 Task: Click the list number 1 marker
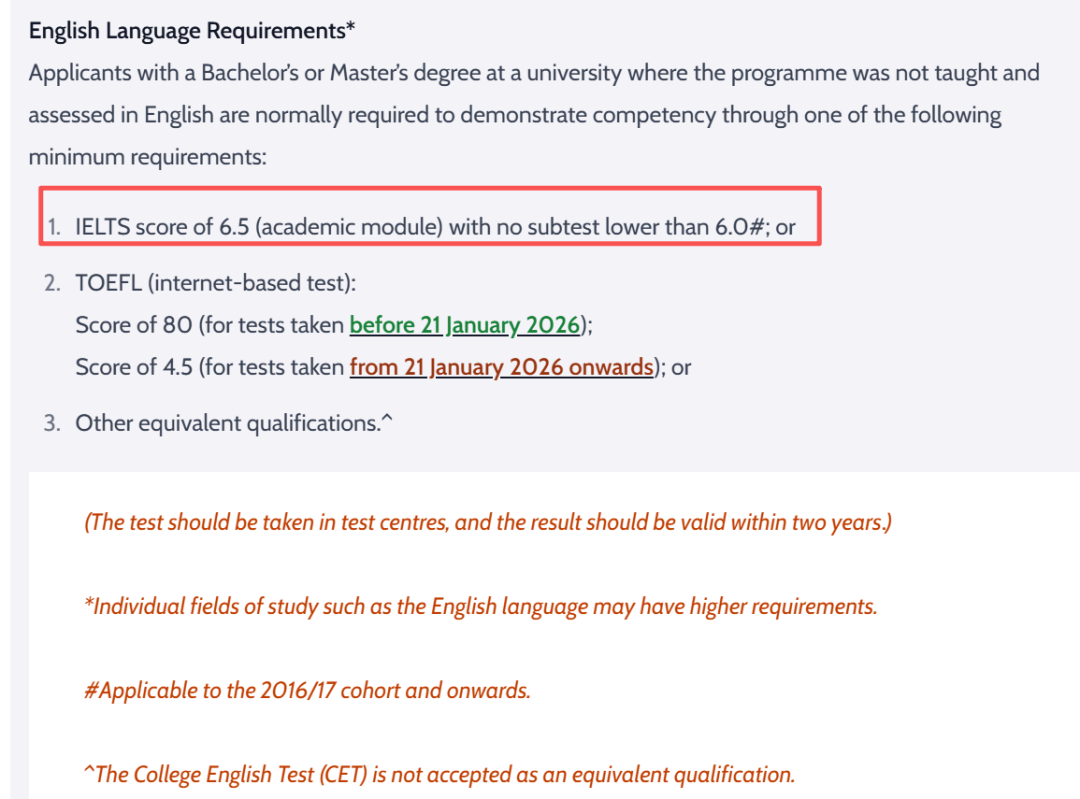tap(53, 227)
